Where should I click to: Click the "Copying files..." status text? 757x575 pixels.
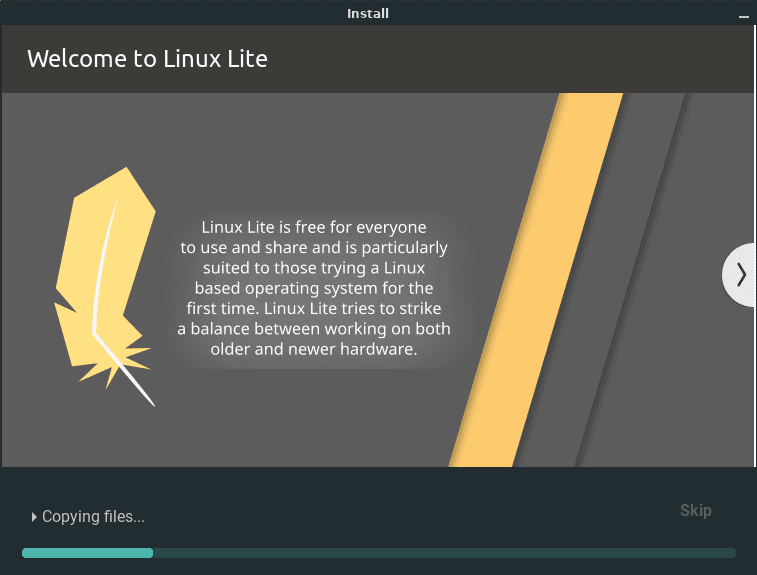coord(93,517)
